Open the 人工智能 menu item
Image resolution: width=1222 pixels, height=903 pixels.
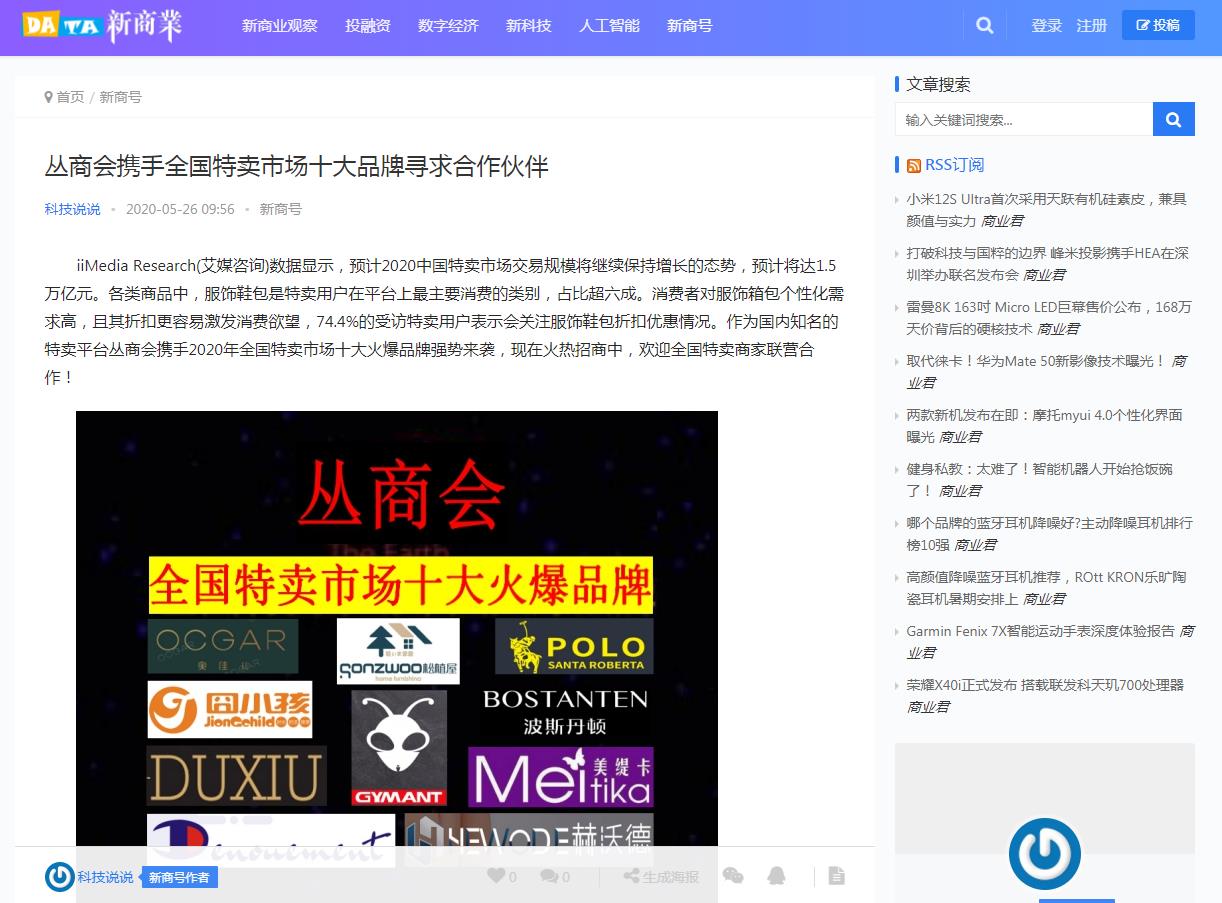pyautogui.click(x=610, y=26)
